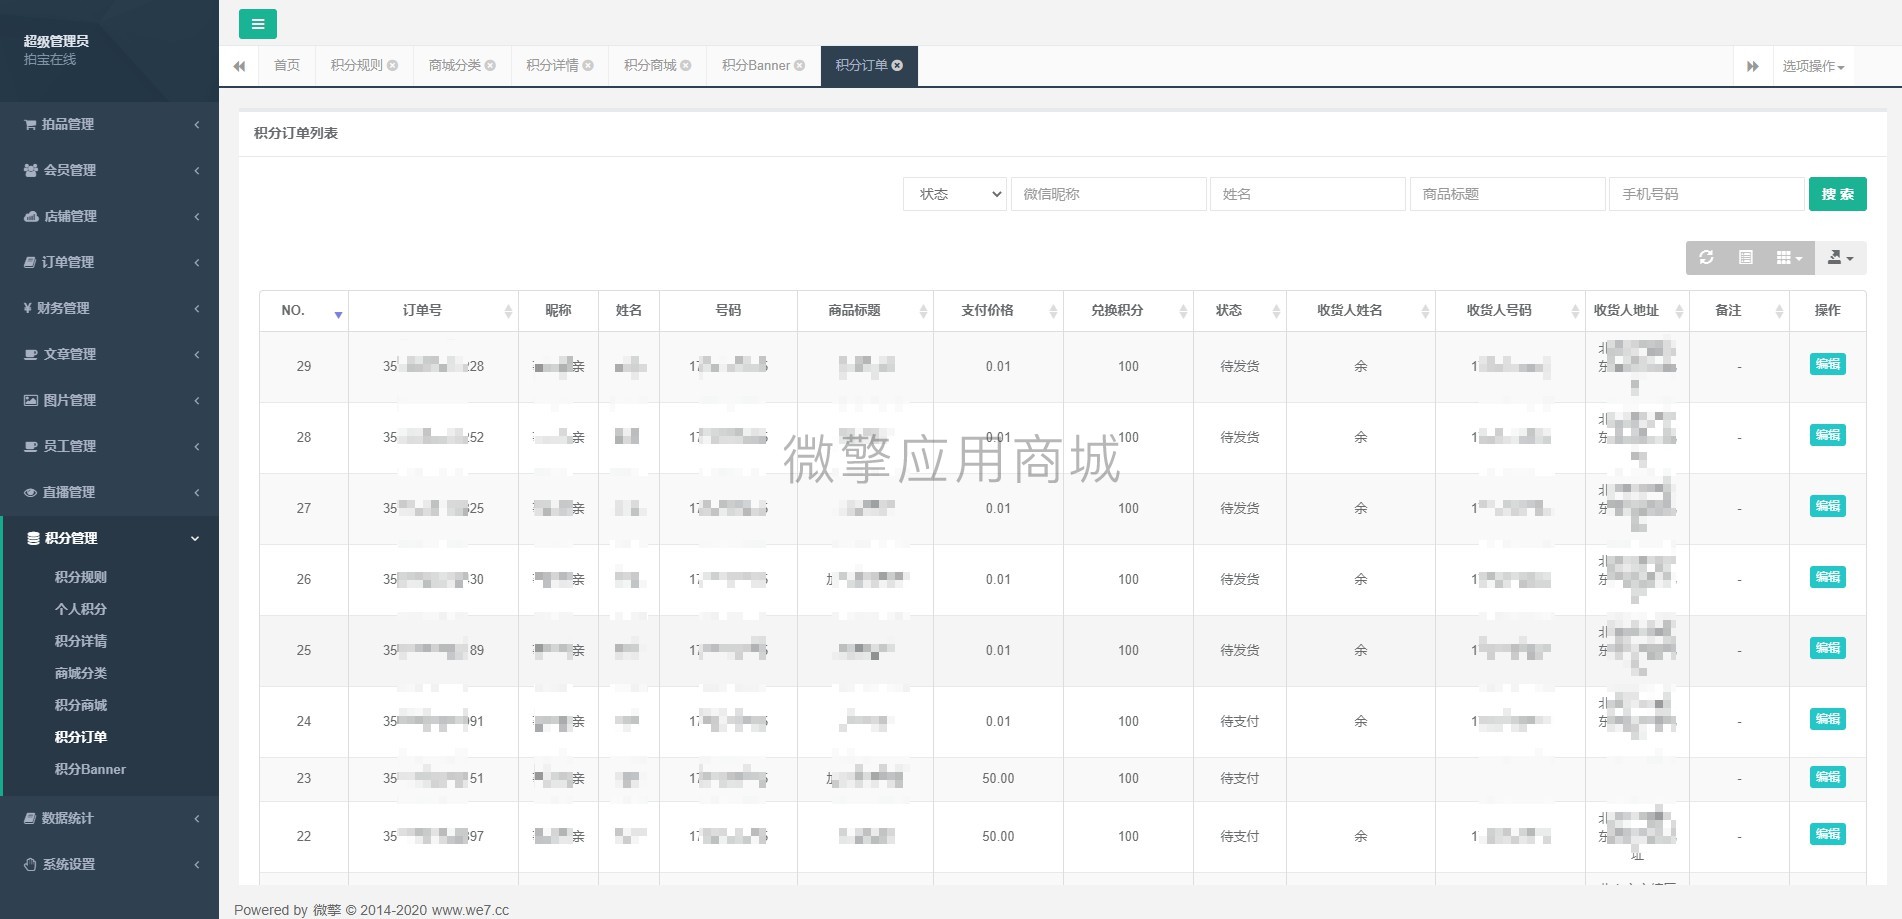Expand the 会员管理 sidebar menu
1902x919 pixels.
[110, 170]
